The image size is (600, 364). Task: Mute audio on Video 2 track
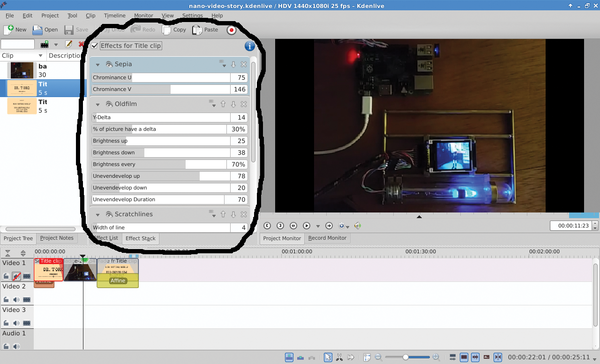(x=16, y=299)
